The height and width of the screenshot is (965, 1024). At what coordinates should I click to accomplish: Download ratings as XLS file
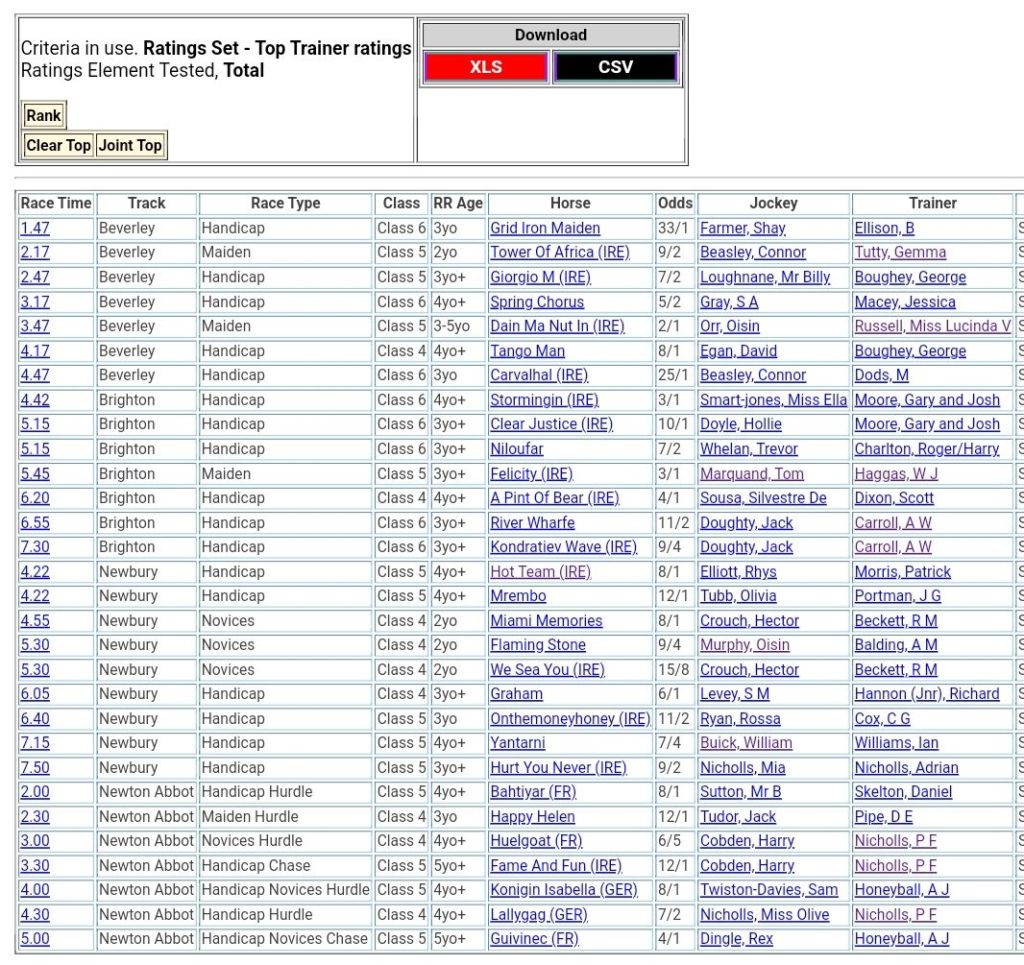486,67
